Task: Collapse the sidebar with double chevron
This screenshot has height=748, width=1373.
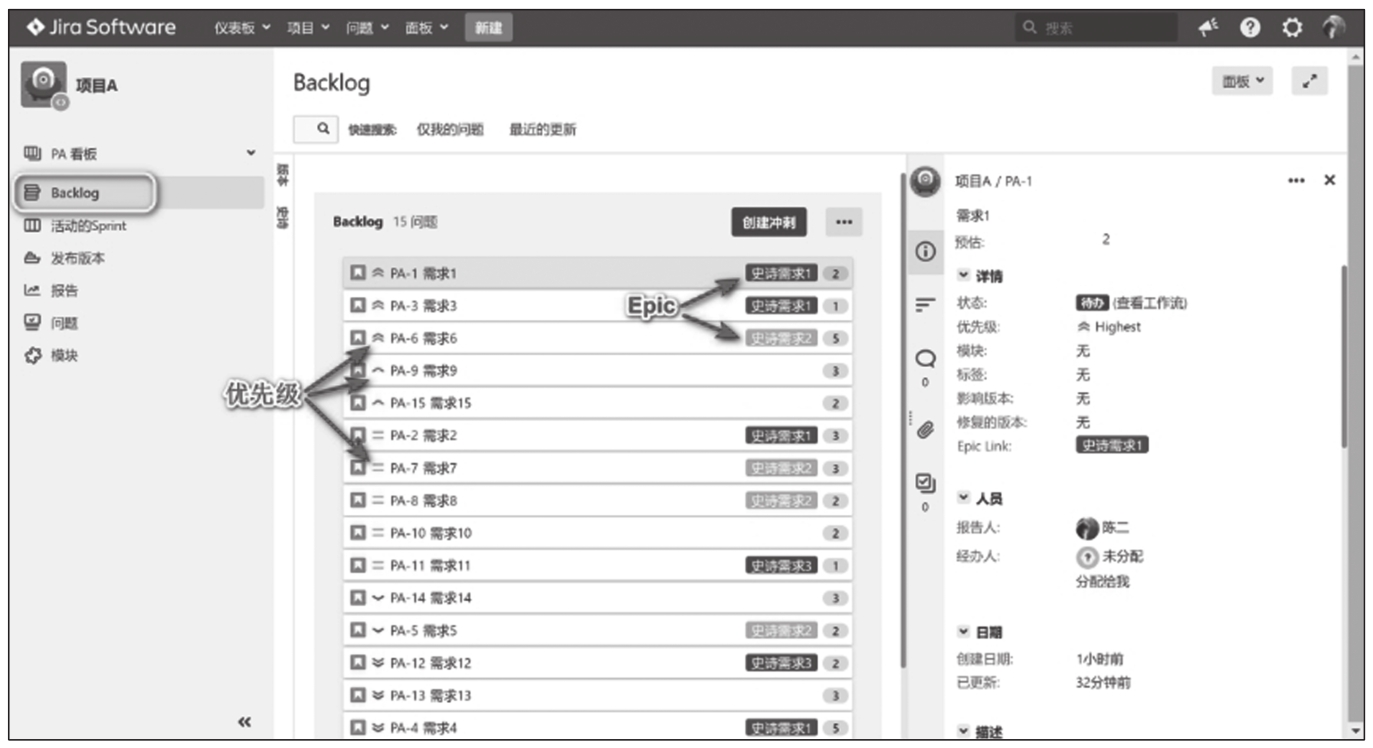Action: [x=244, y=722]
